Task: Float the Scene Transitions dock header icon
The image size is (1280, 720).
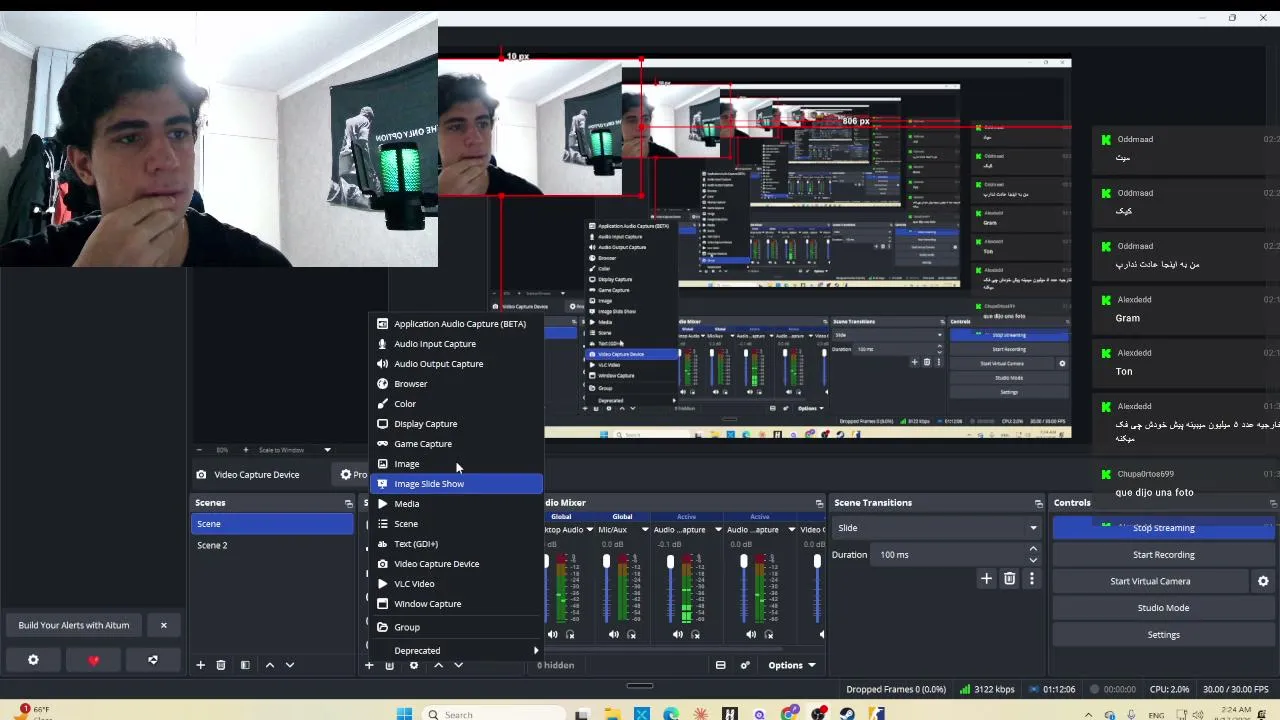Action: (x=1038, y=503)
